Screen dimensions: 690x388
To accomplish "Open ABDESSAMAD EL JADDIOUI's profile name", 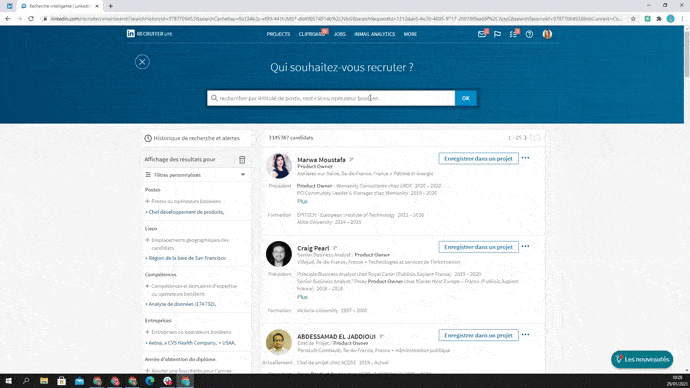I will pos(336,337).
